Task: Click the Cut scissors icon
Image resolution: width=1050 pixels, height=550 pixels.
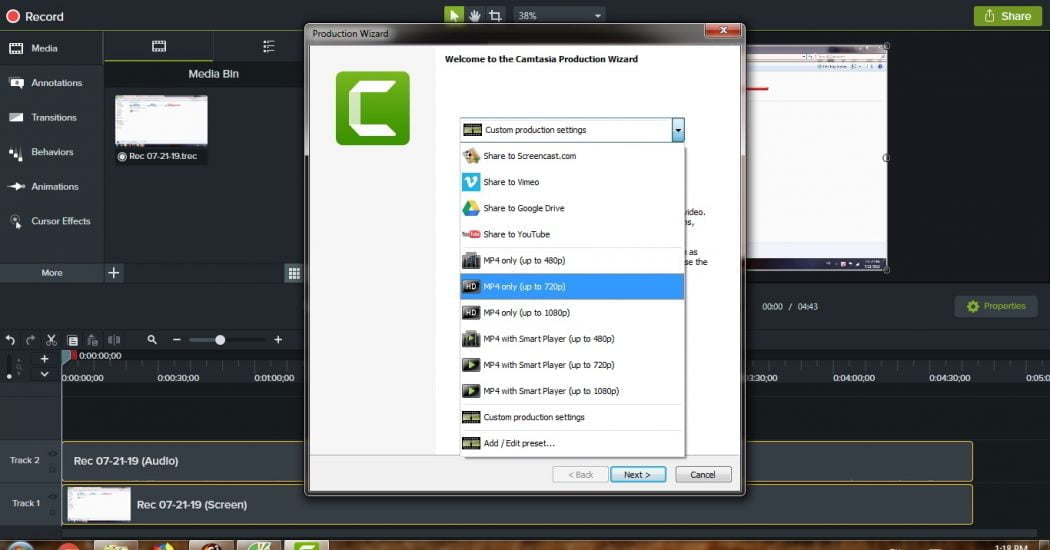Action: pos(52,340)
